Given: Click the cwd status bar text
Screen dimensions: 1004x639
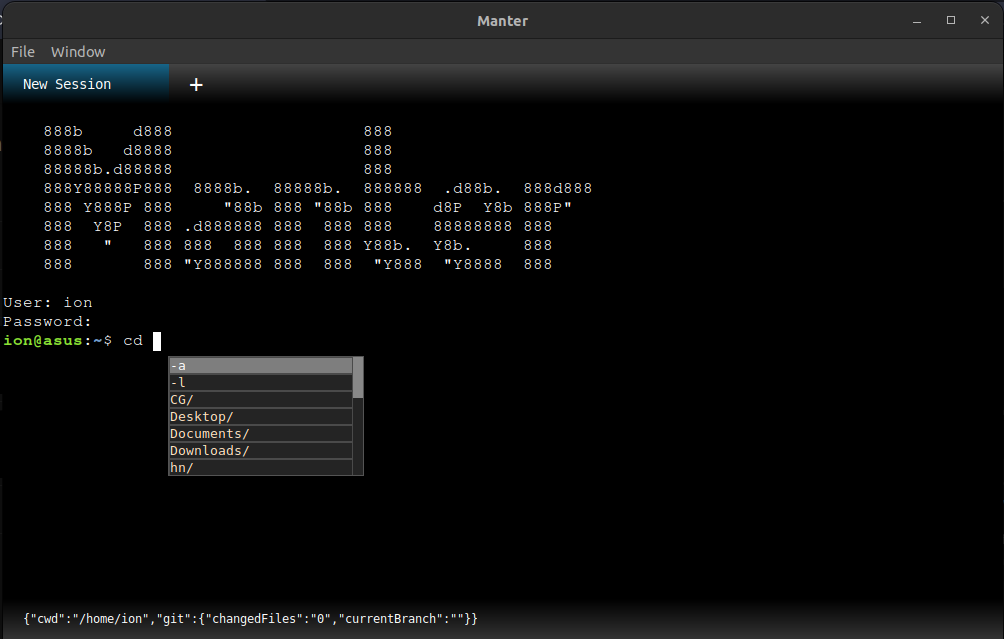Looking at the screenshot, I should point(250,619).
